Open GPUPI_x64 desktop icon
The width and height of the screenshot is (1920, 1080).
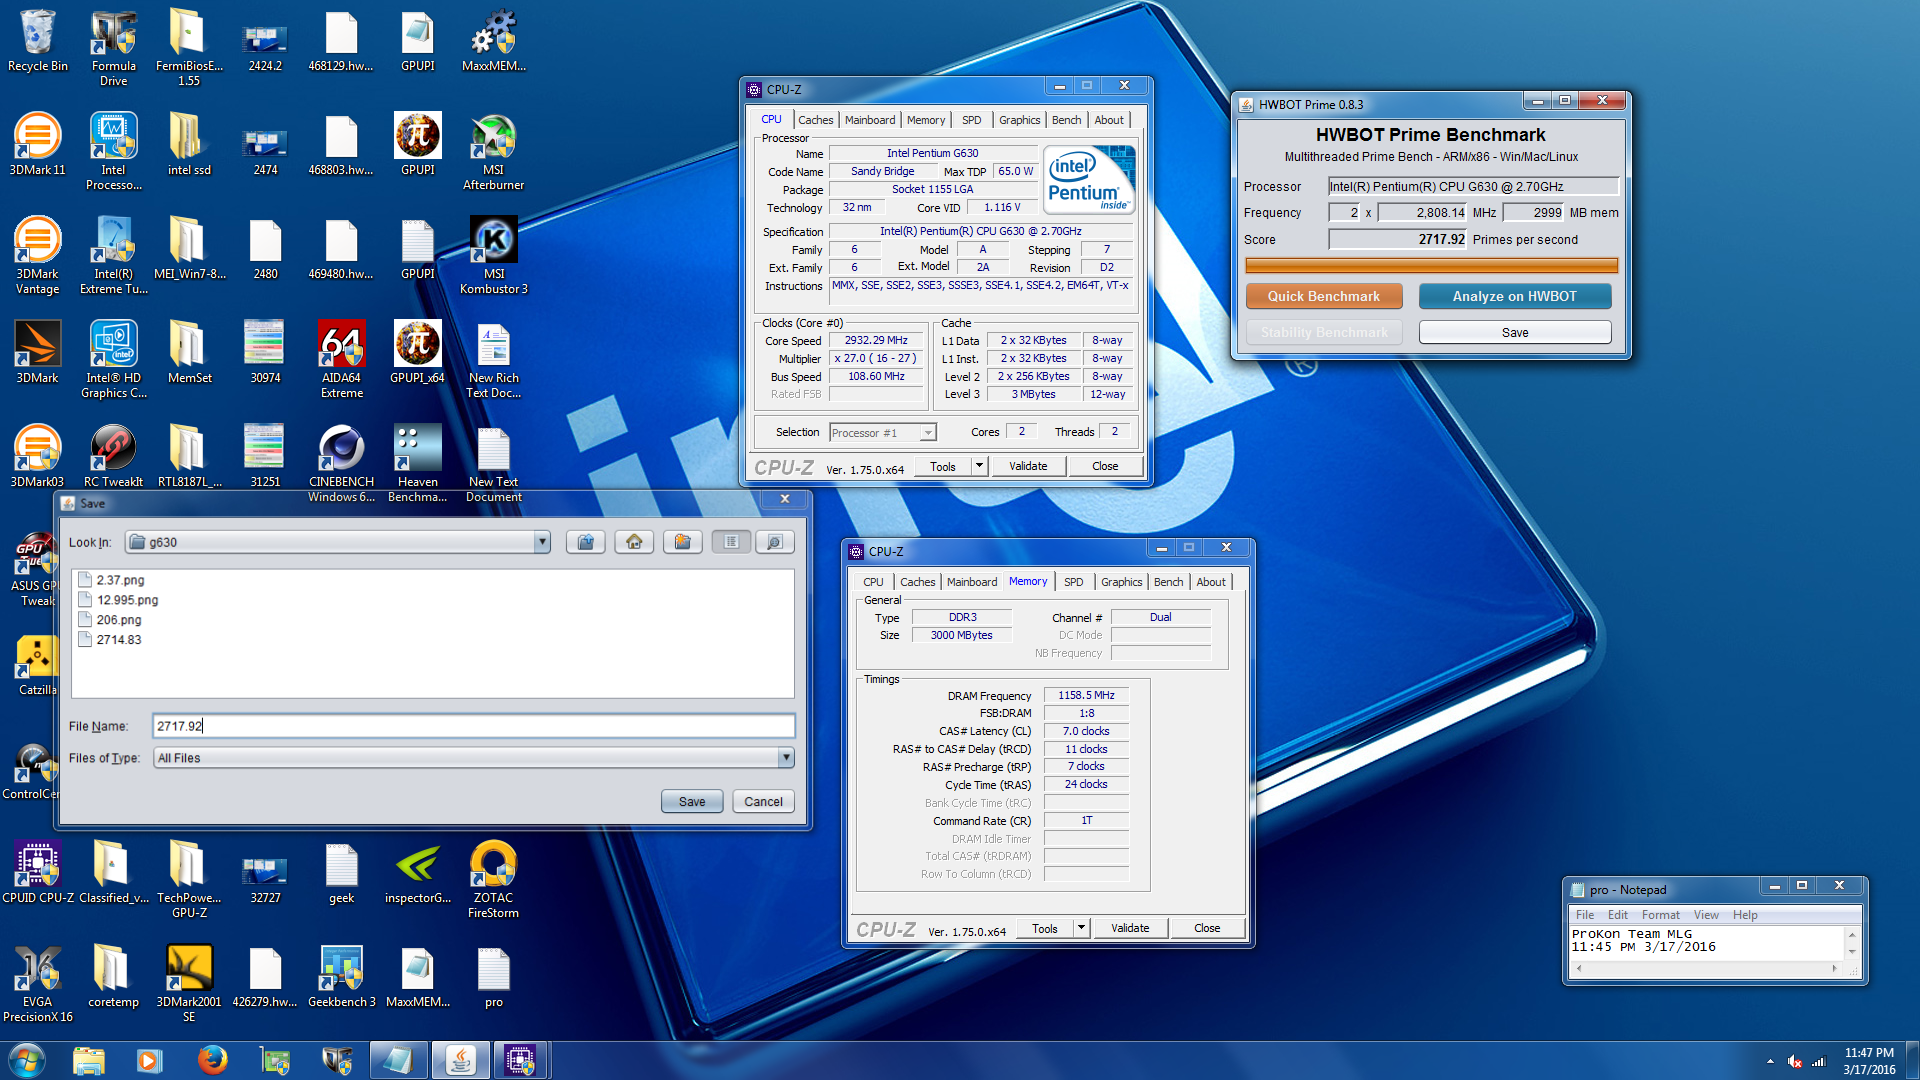pyautogui.click(x=418, y=352)
